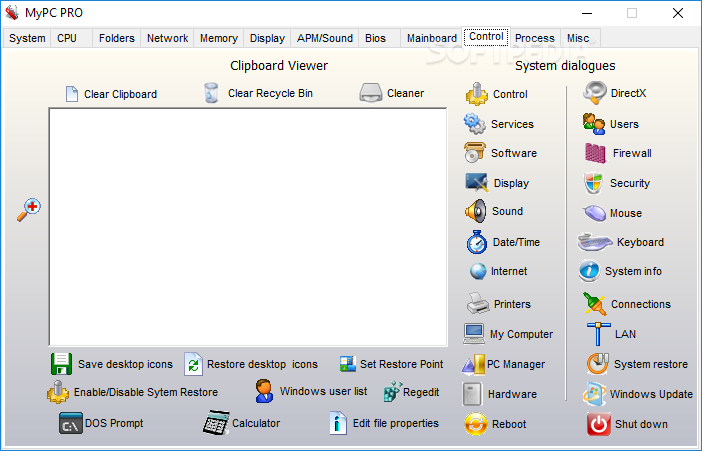This screenshot has height=451, width=702.
Task: Click the Clear Clipboard label
Action: tap(120, 94)
